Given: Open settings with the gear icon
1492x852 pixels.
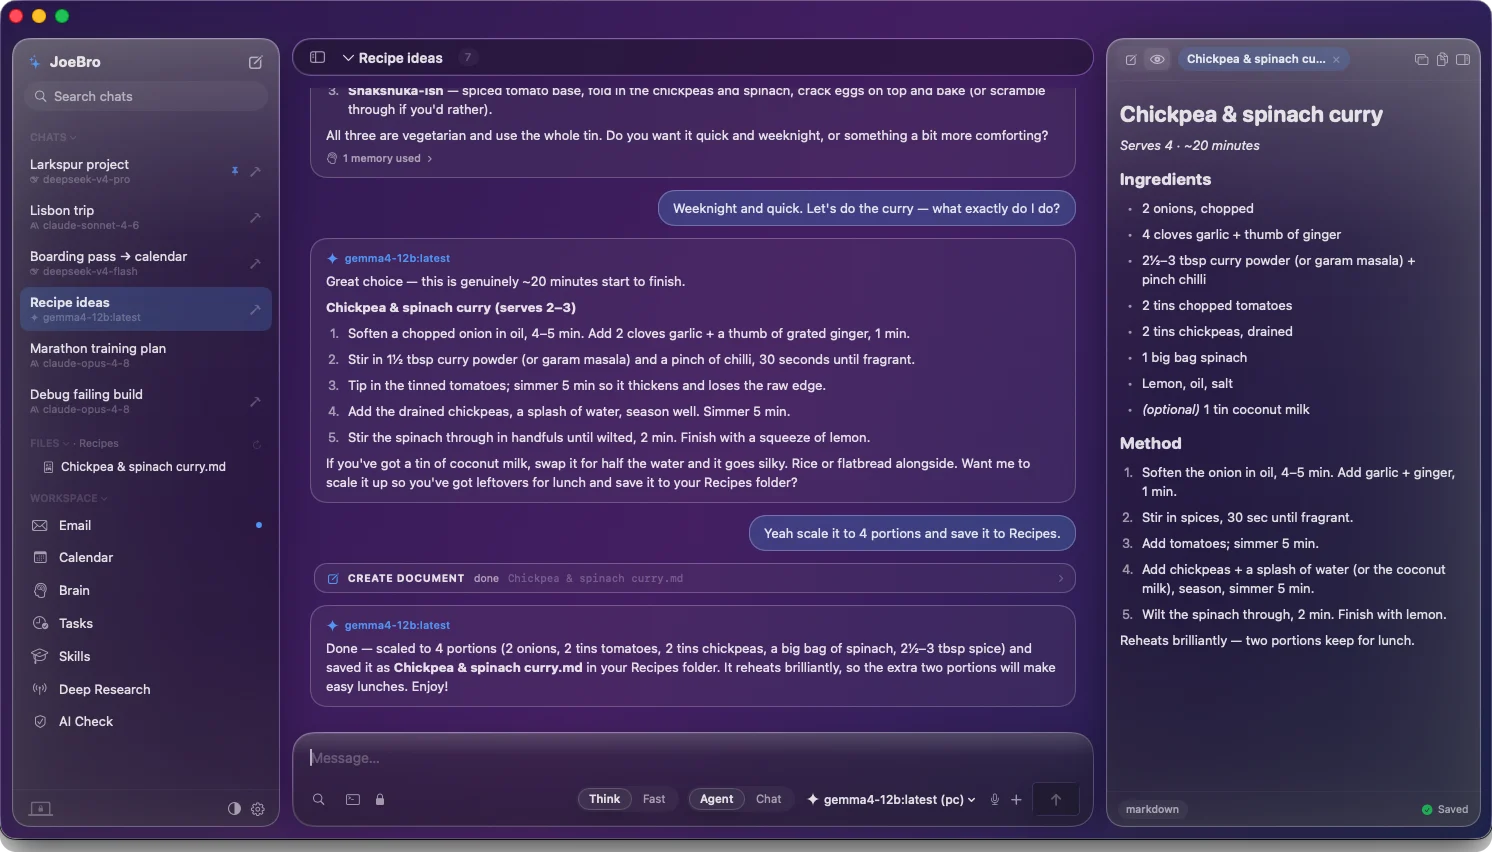Looking at the screenshot, I should 258,809.
